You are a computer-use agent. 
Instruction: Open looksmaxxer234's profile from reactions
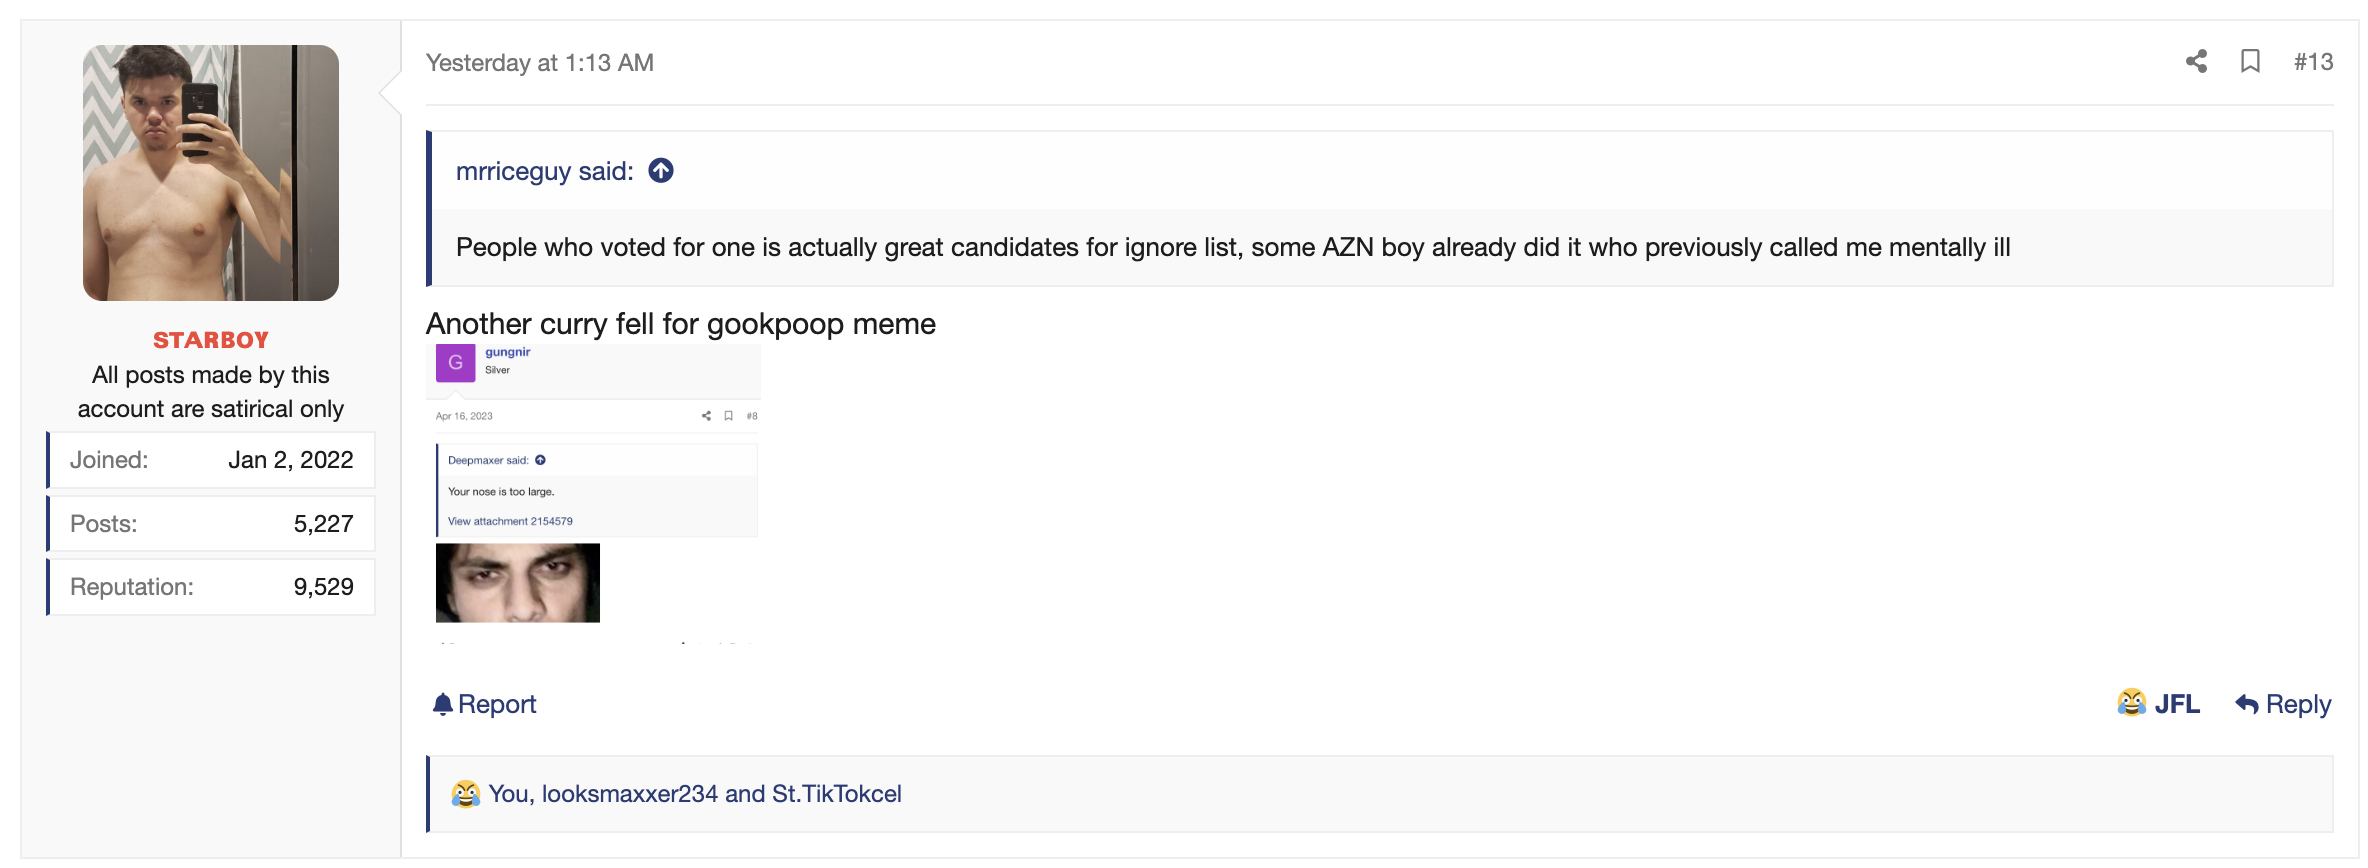coord(630,794)
